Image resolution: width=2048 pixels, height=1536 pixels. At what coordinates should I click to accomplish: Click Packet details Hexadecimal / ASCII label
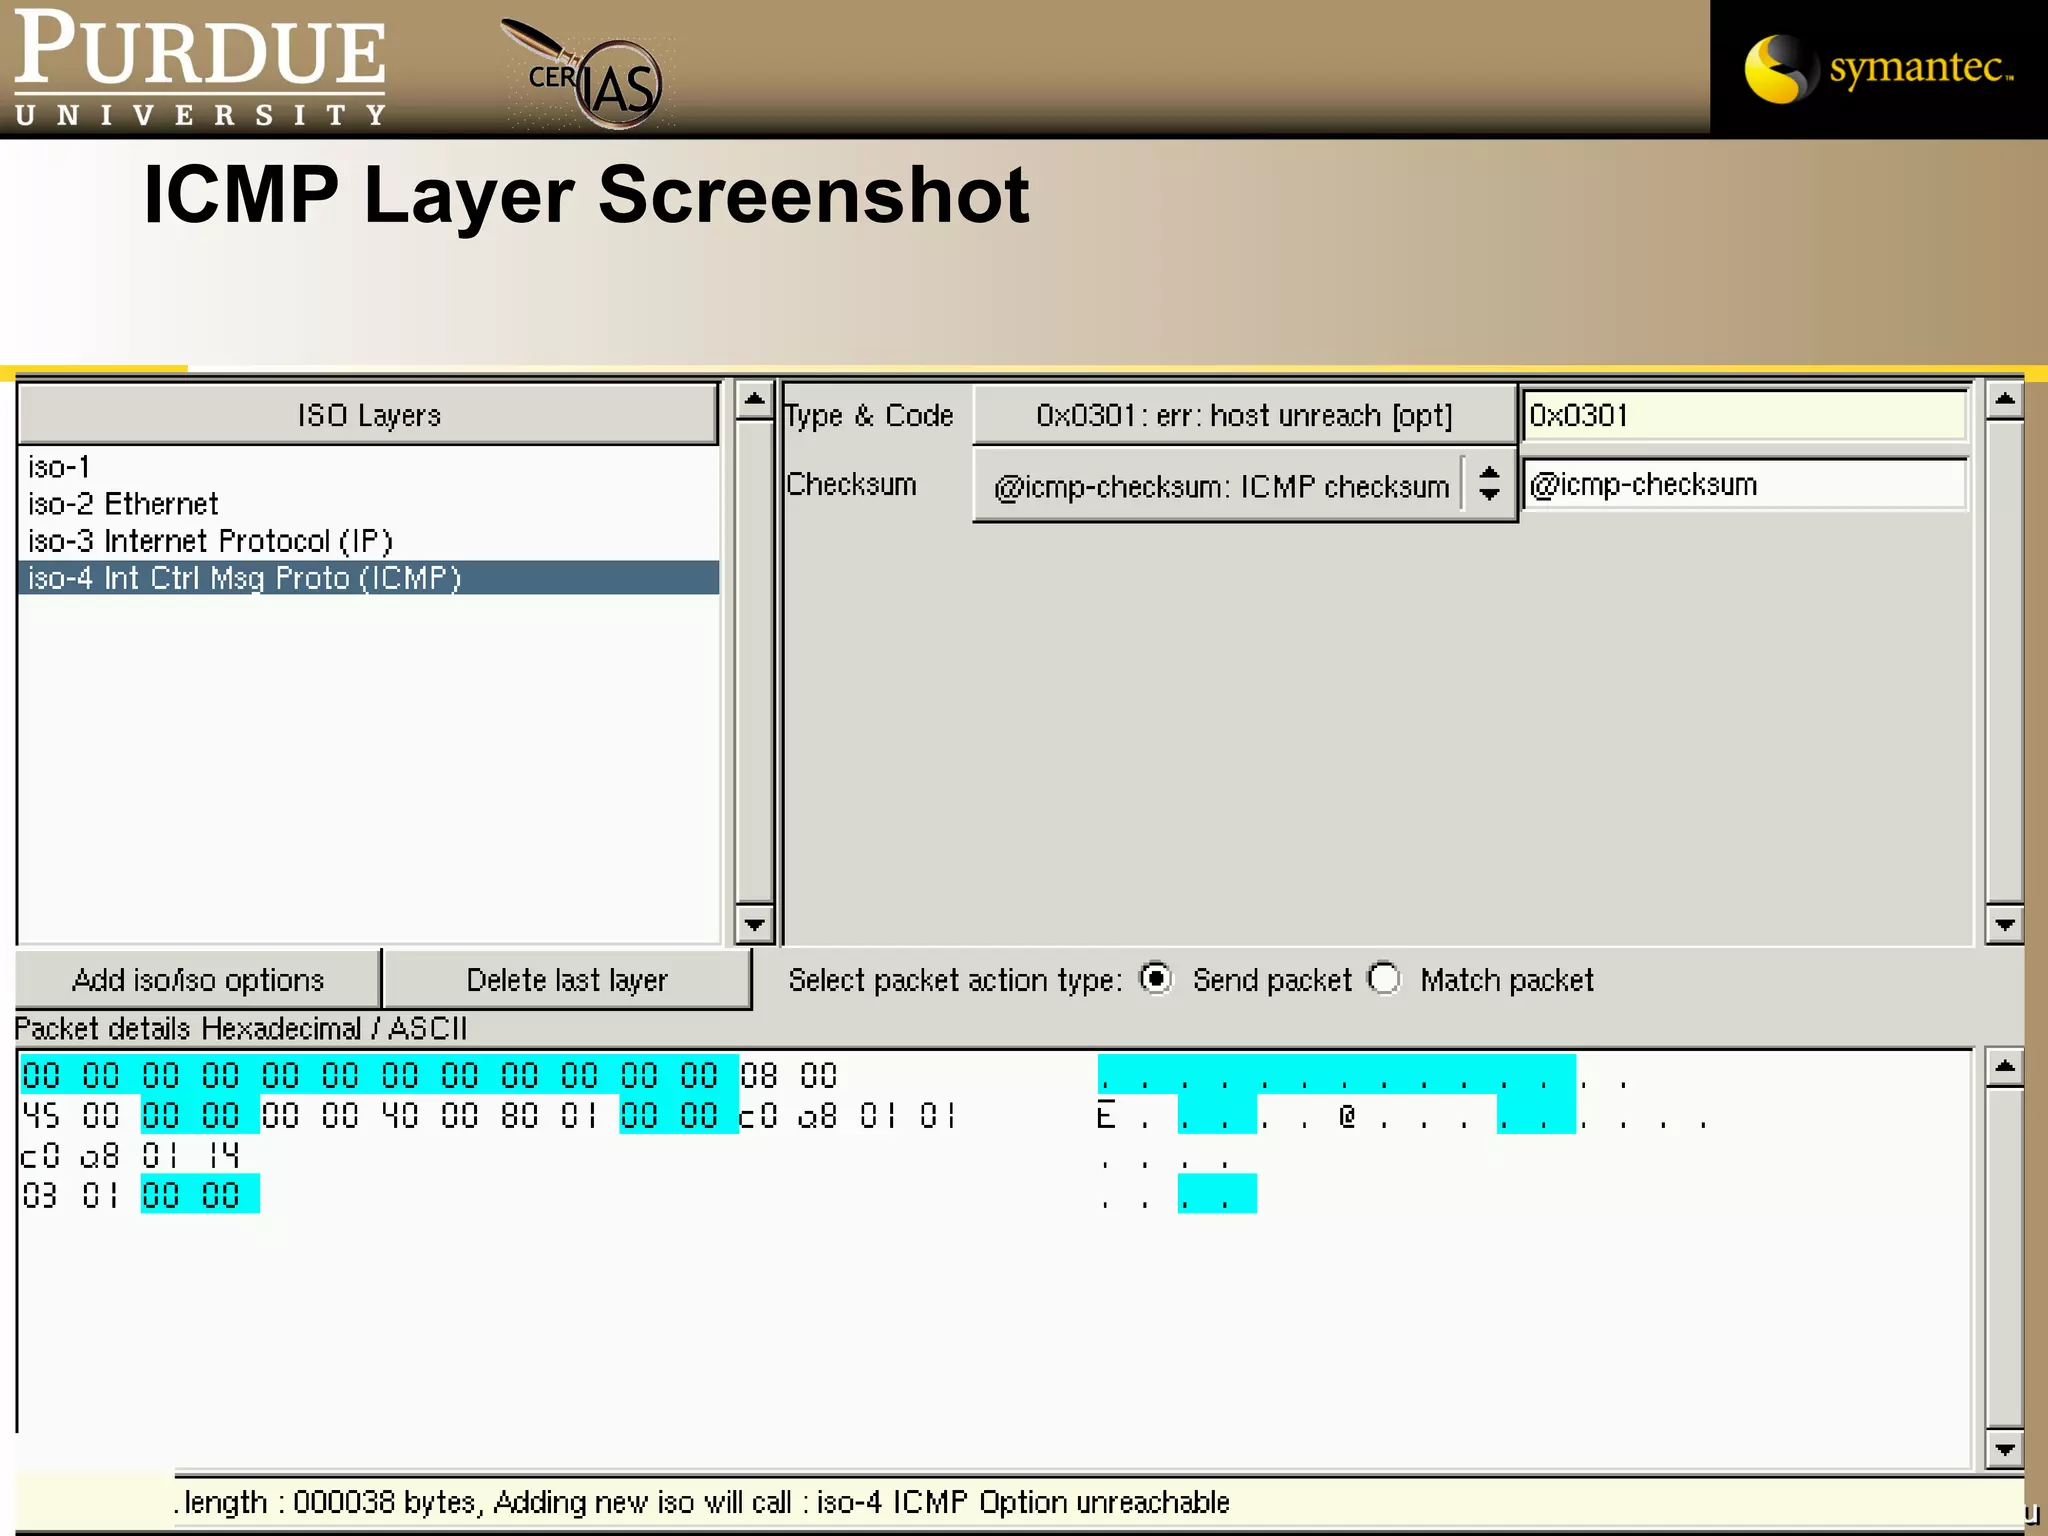241,1028
